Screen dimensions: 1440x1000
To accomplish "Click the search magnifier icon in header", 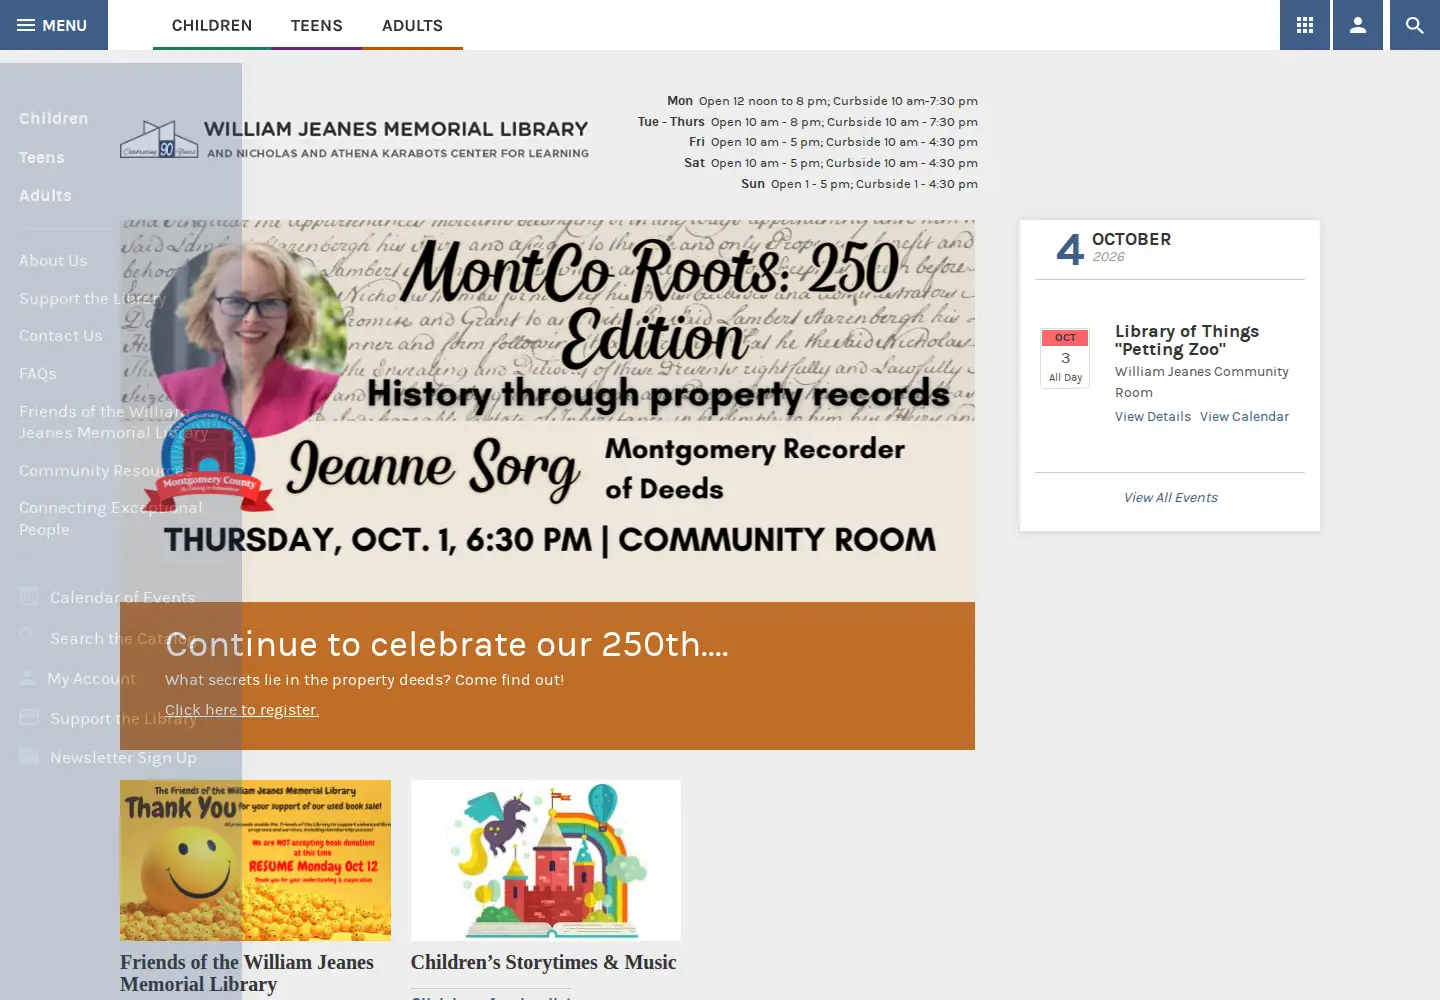I will pyautogui.click(x=1415, y=25).
